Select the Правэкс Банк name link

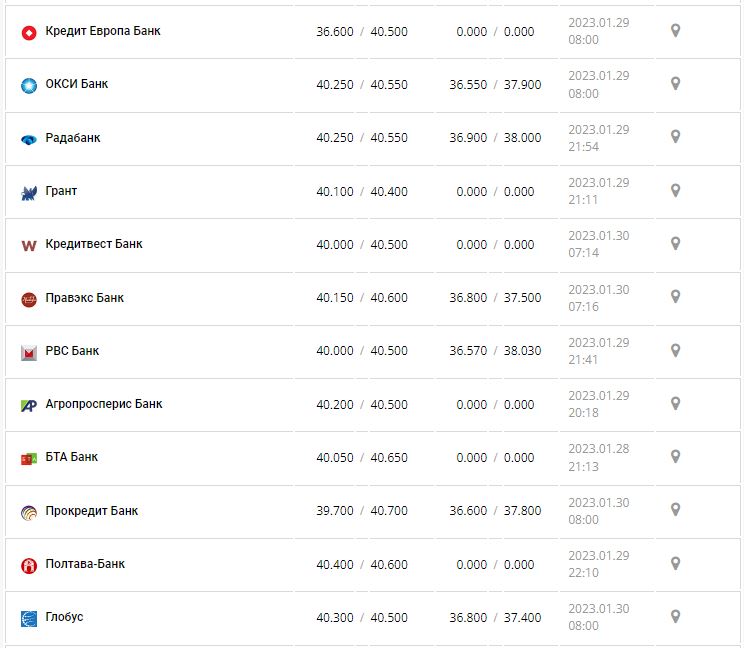coord(85,298)
